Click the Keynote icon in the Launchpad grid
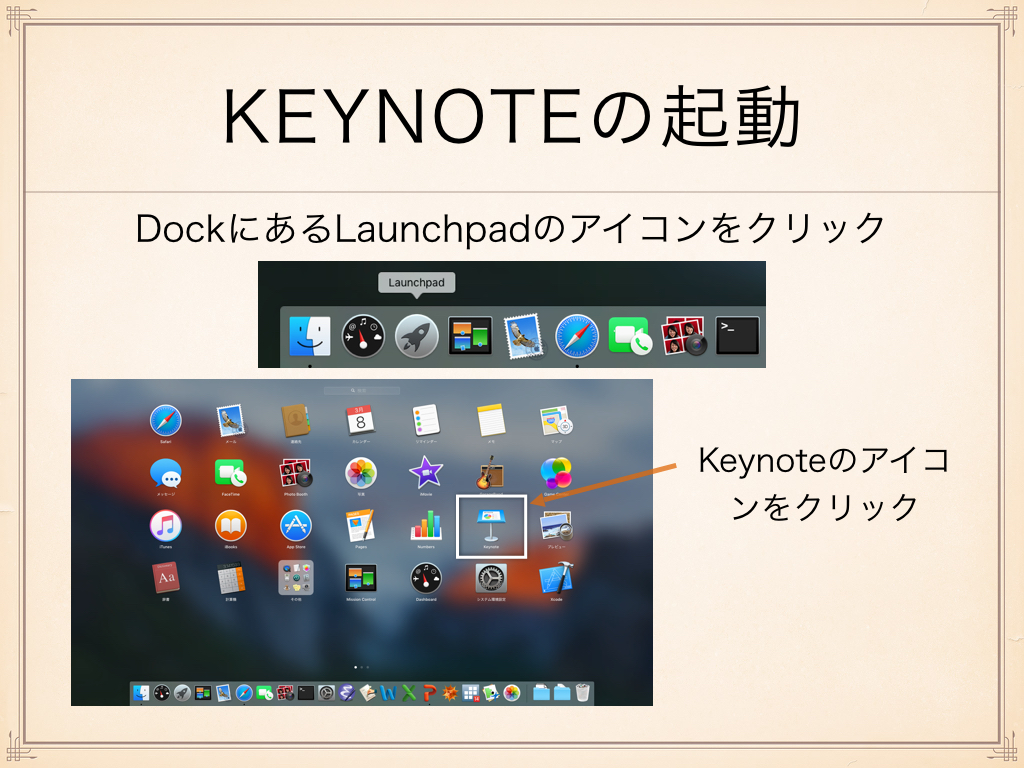The width and height of the screenshot is (1024, 768). (491, 526)
